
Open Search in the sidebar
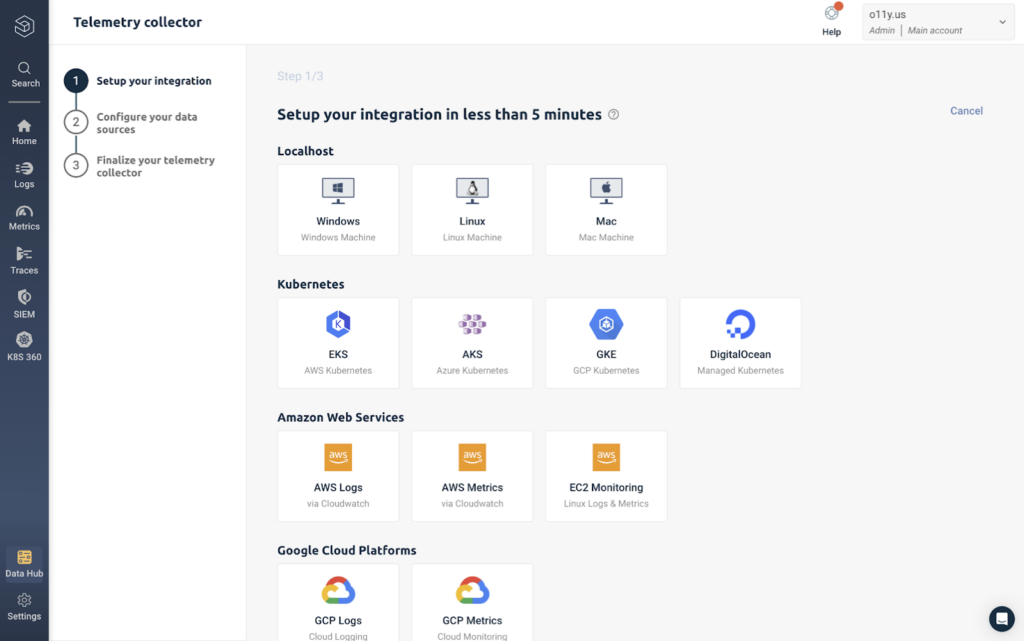pyautogui.click(x=24, y=74)
